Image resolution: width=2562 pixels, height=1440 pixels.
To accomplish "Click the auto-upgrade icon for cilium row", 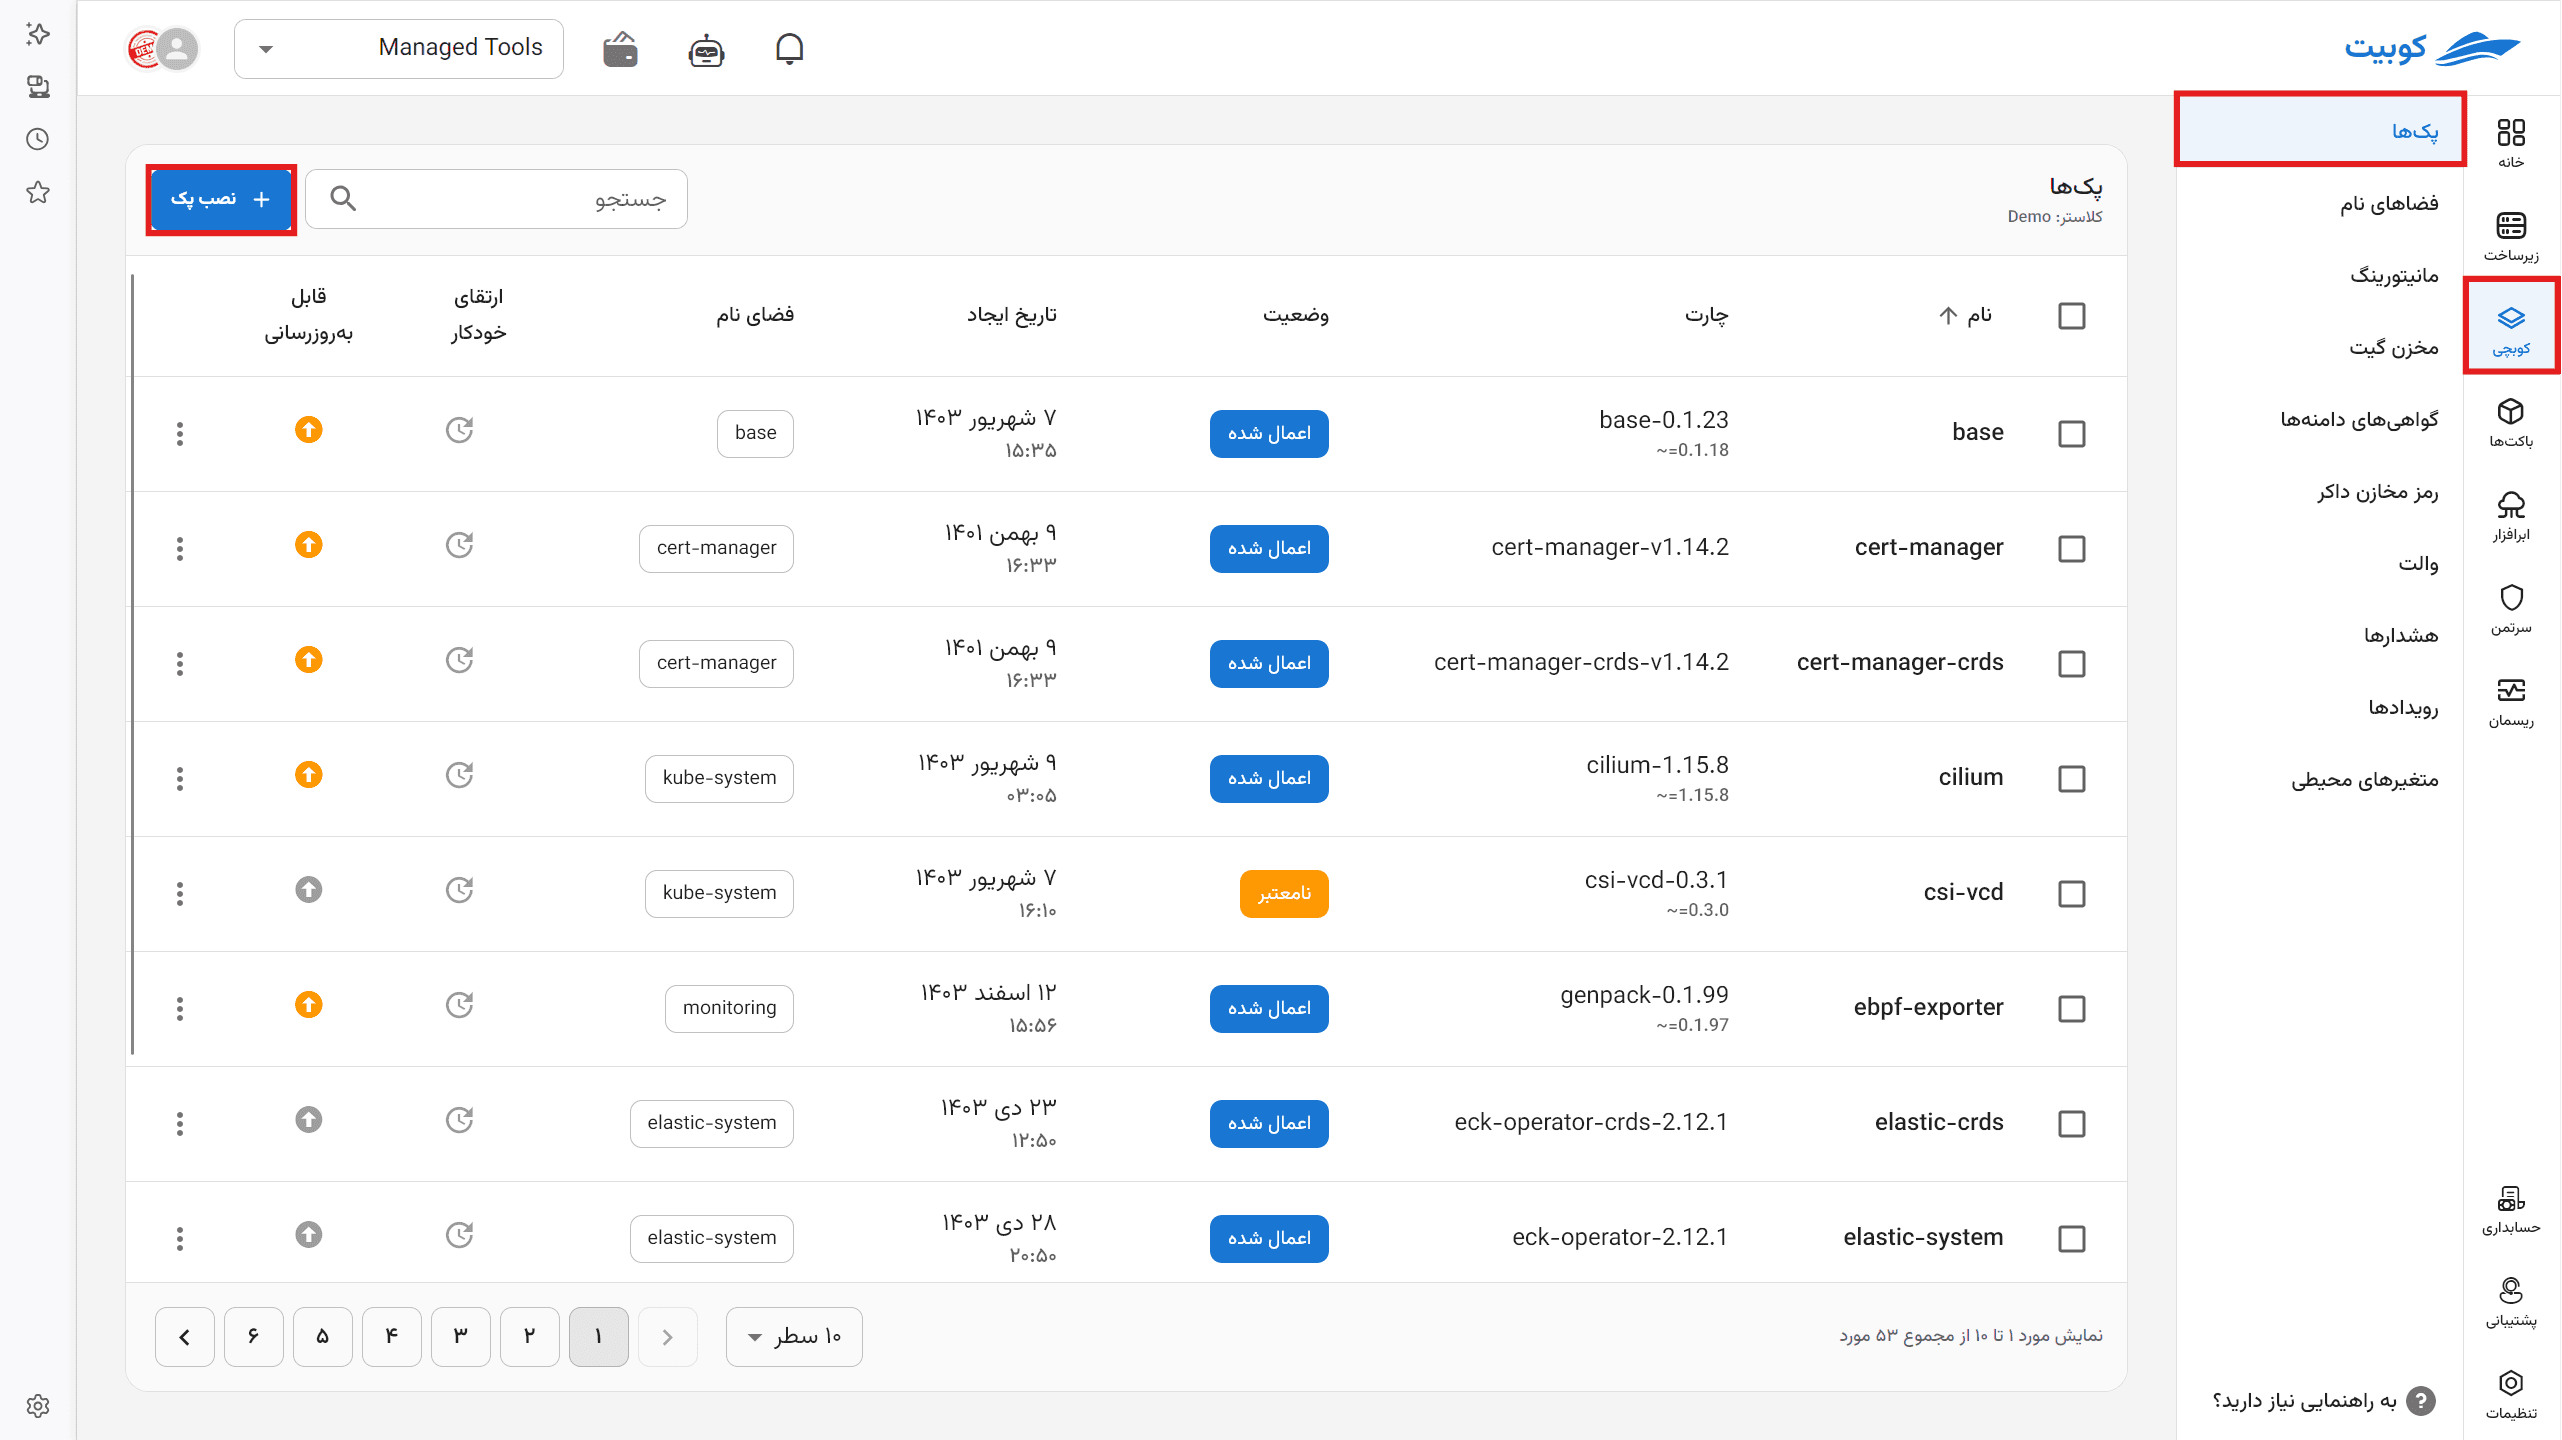I will click(x=459, y=775).
